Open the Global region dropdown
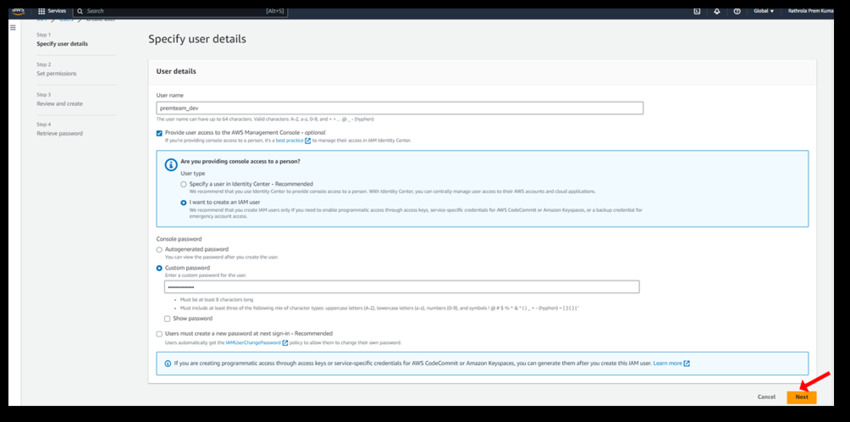This screenshot has width=850, height=422. point(763,11)
